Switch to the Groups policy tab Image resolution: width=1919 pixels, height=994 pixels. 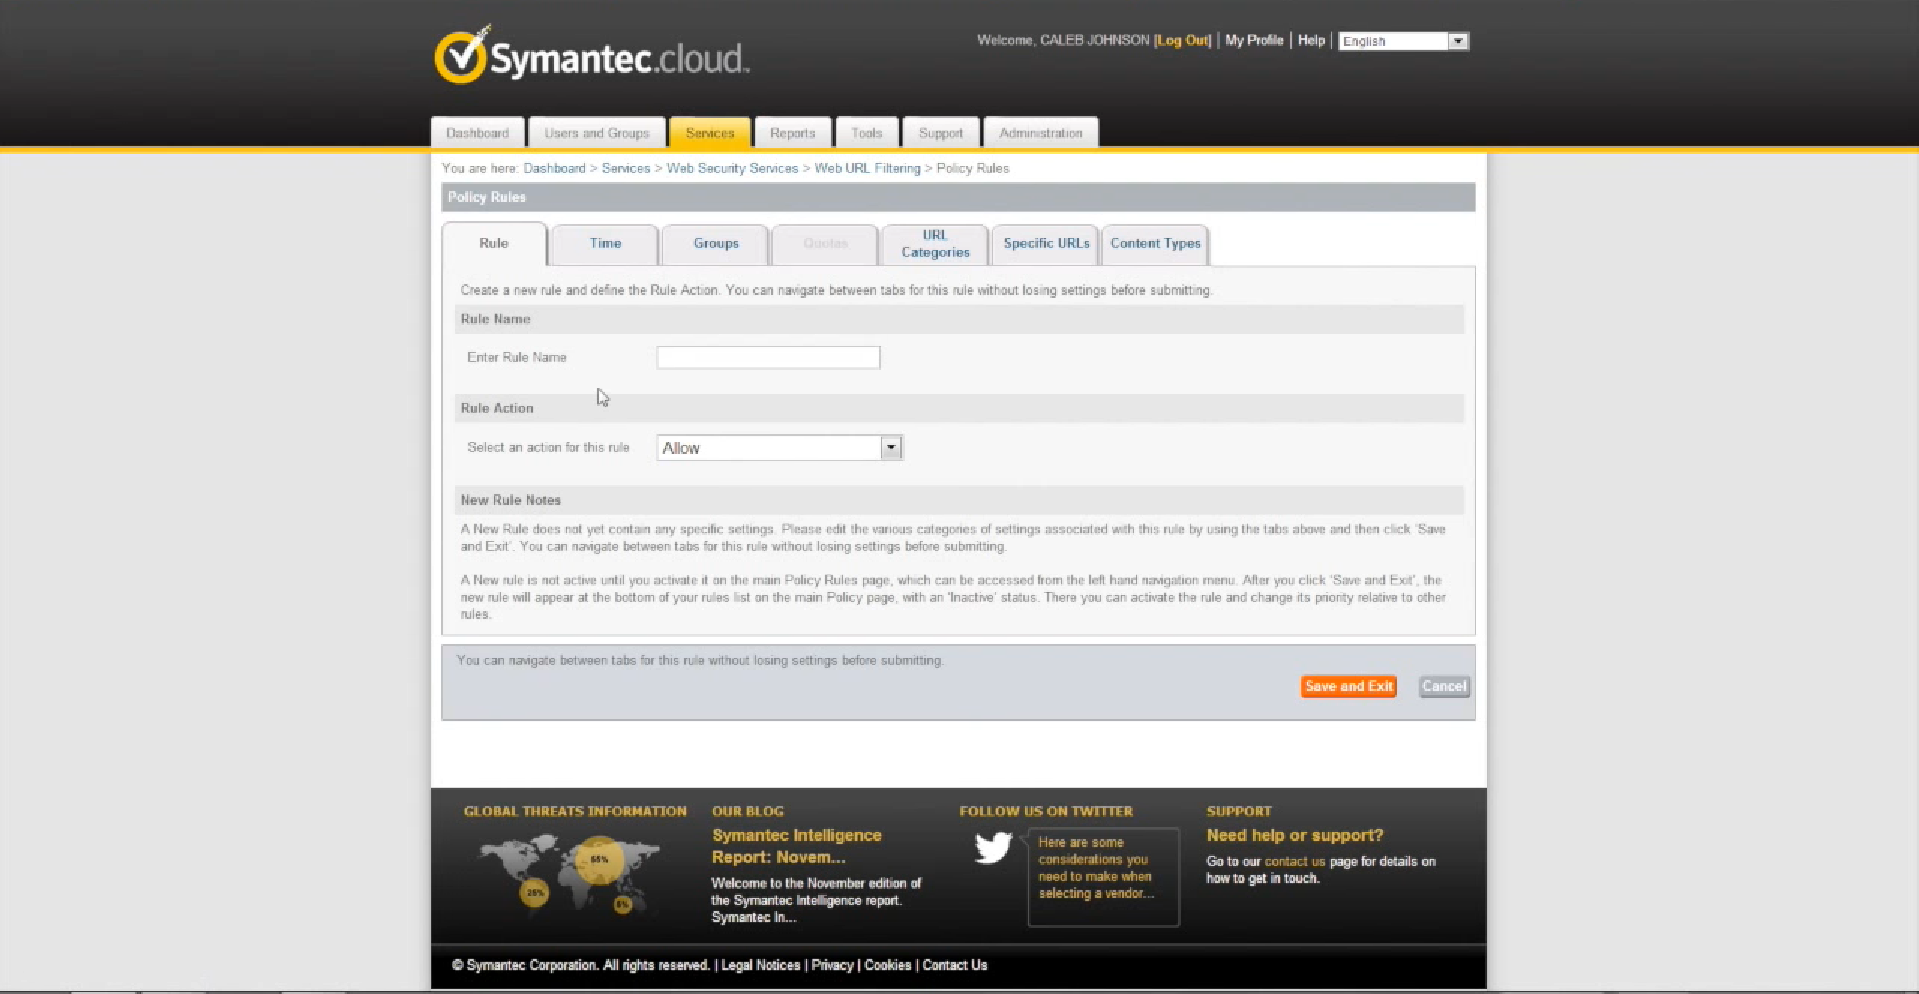pyautogui.click(x=716, y=244)
